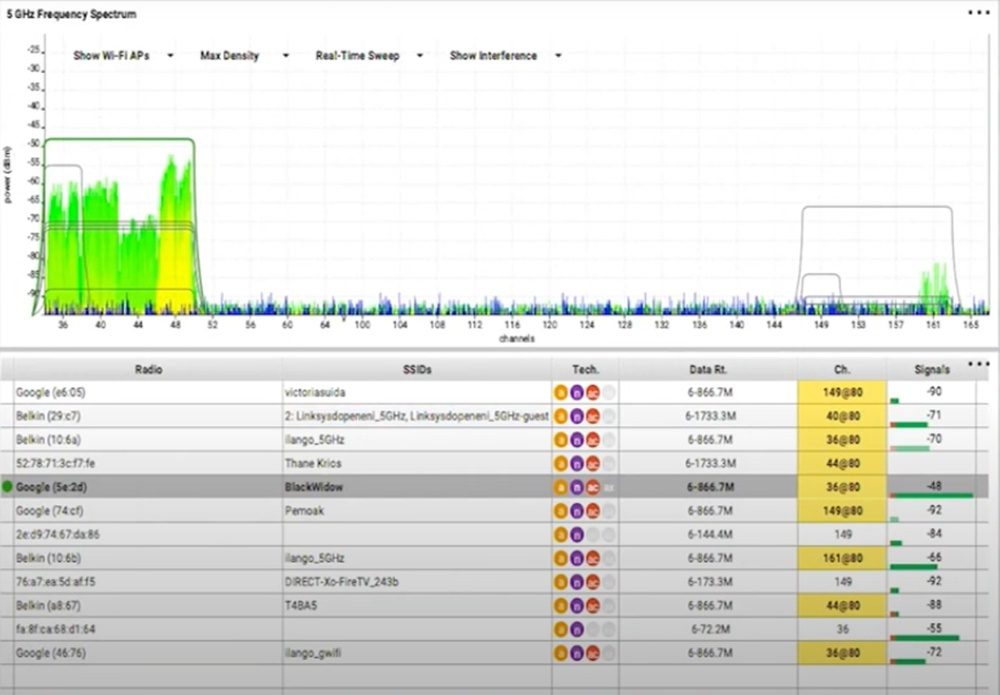Click the yellow 161@80 channel cell
1000x695 pixels.
tap(841, 558)
